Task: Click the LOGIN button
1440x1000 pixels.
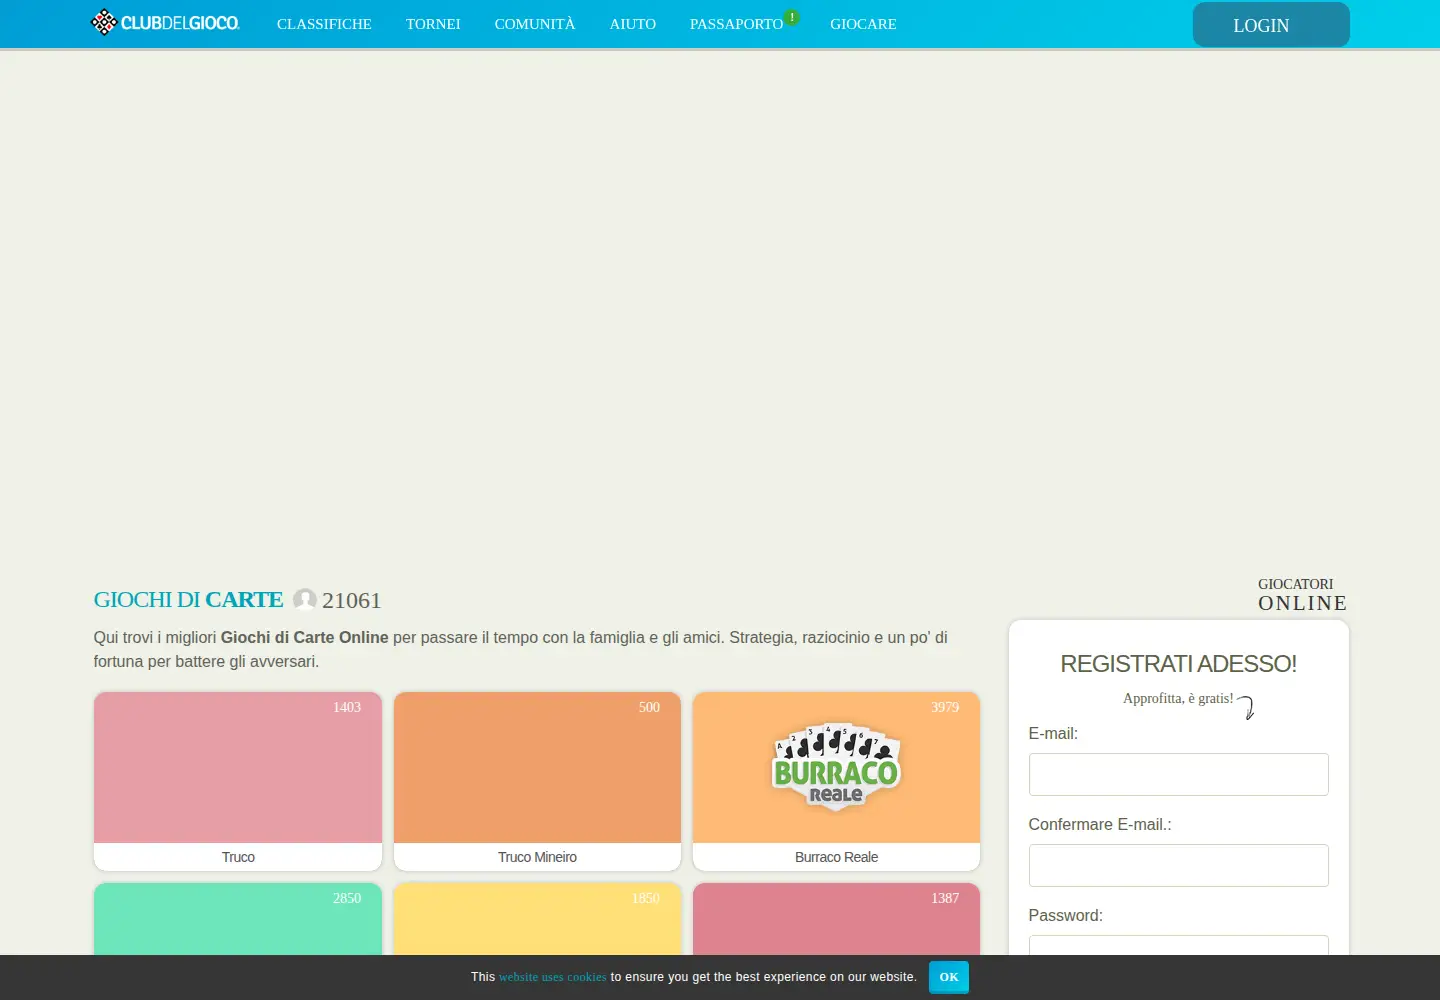Action: (1271, 25)
